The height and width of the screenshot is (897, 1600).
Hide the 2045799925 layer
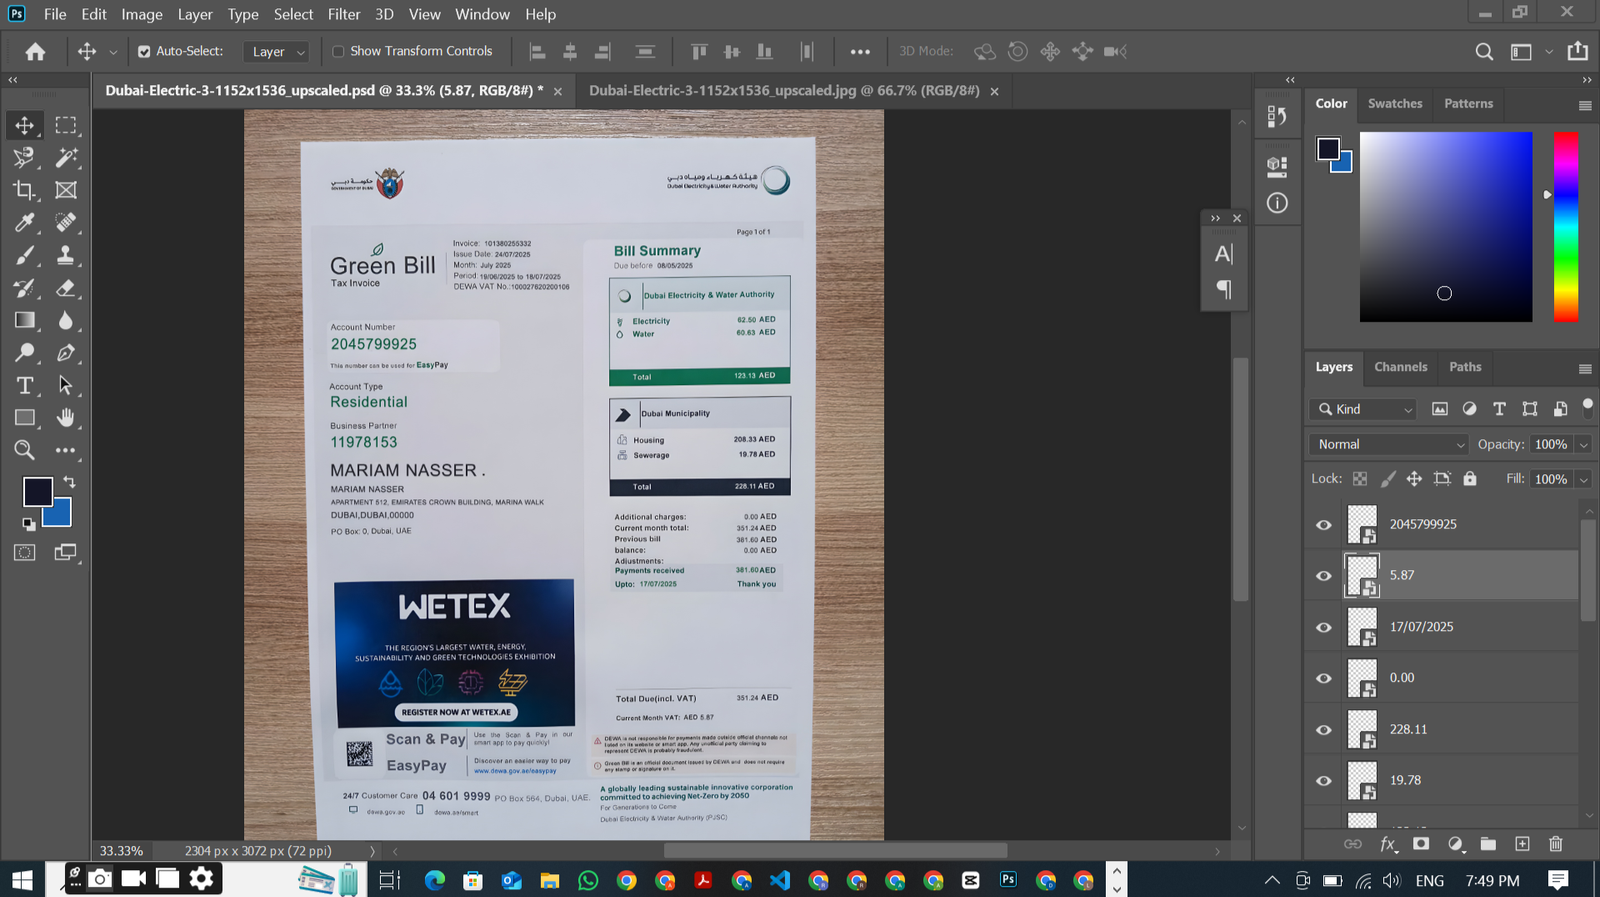tap(1324, 525)
